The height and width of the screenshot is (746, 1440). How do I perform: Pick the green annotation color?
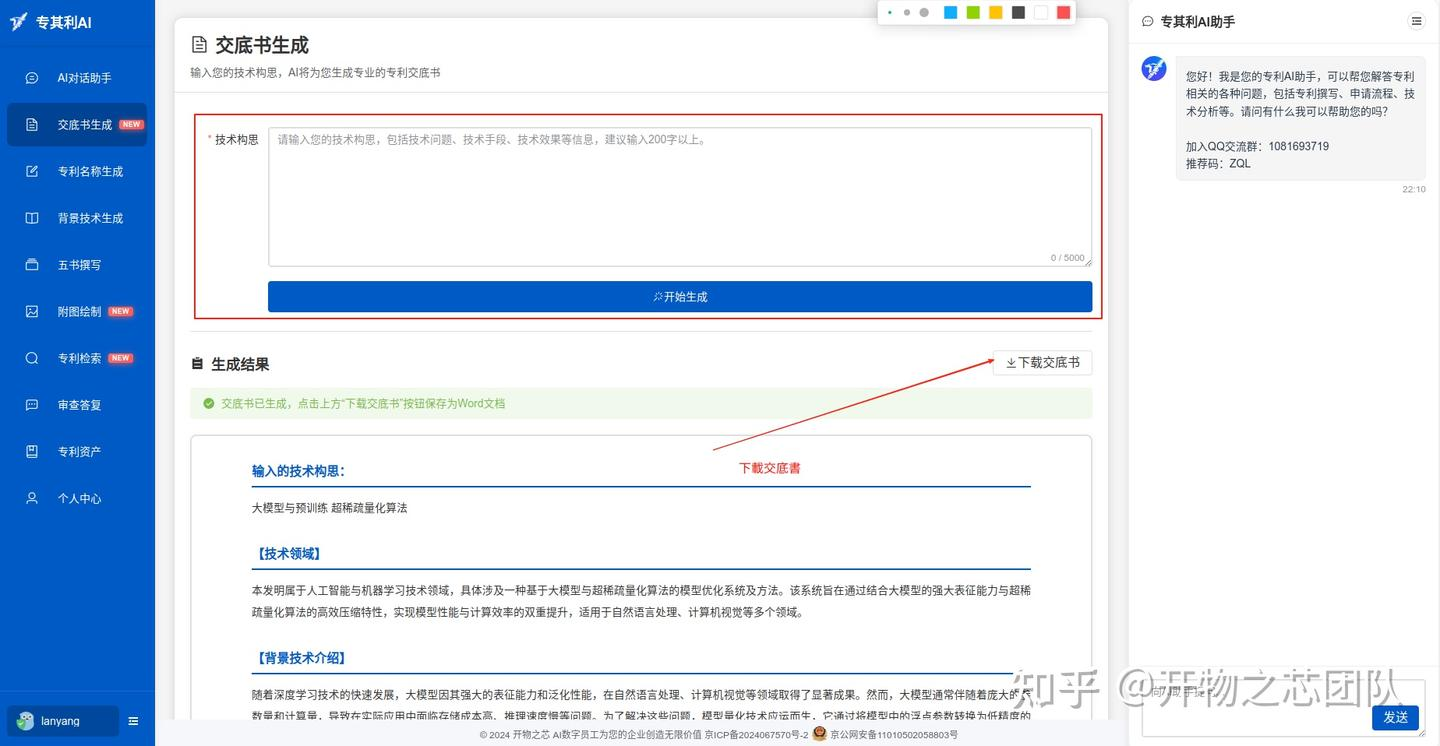(x=973, y=13)
